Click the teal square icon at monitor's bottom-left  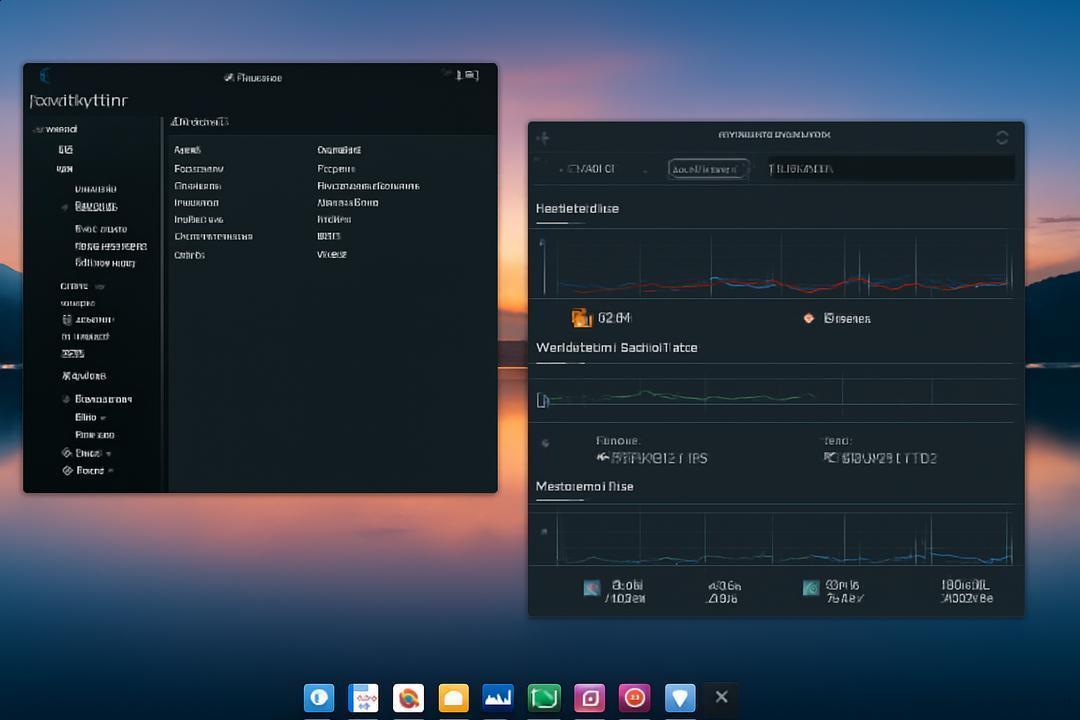point(592,588)
